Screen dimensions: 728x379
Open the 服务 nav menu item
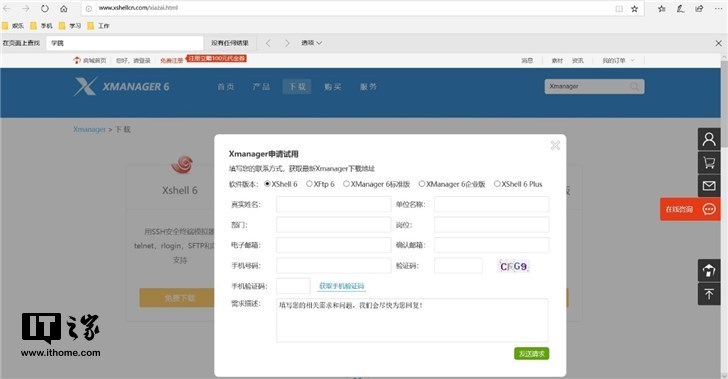click(368, 86)
